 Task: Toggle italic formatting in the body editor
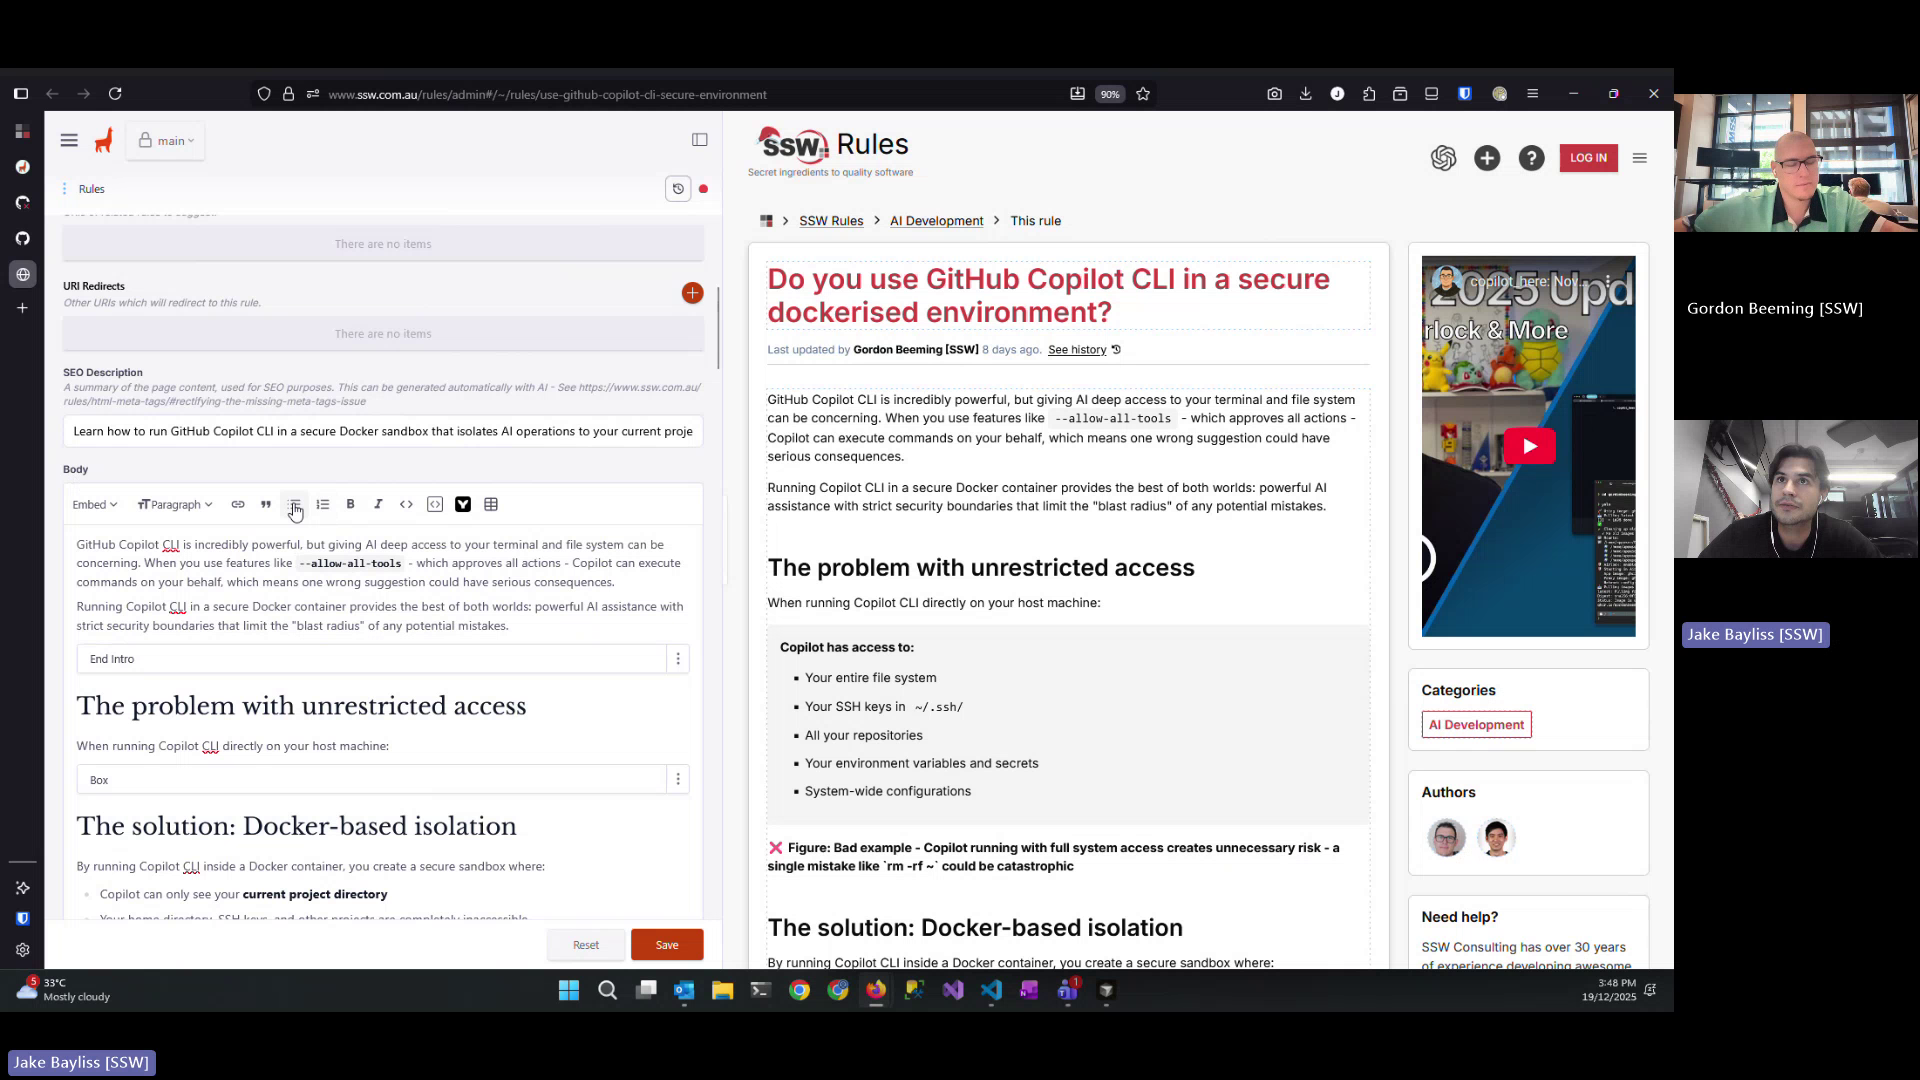[378, 505]
